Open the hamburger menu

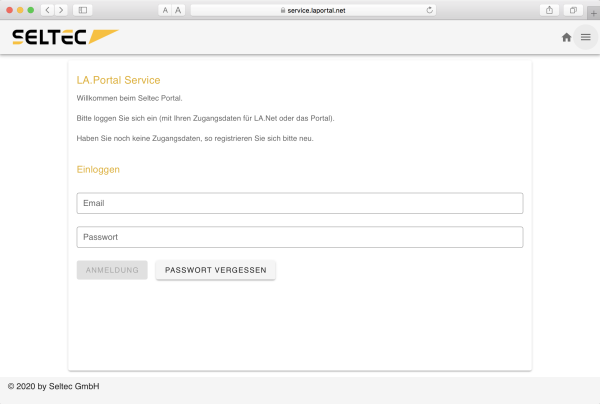pyautogui.click(x=585, y=37)
